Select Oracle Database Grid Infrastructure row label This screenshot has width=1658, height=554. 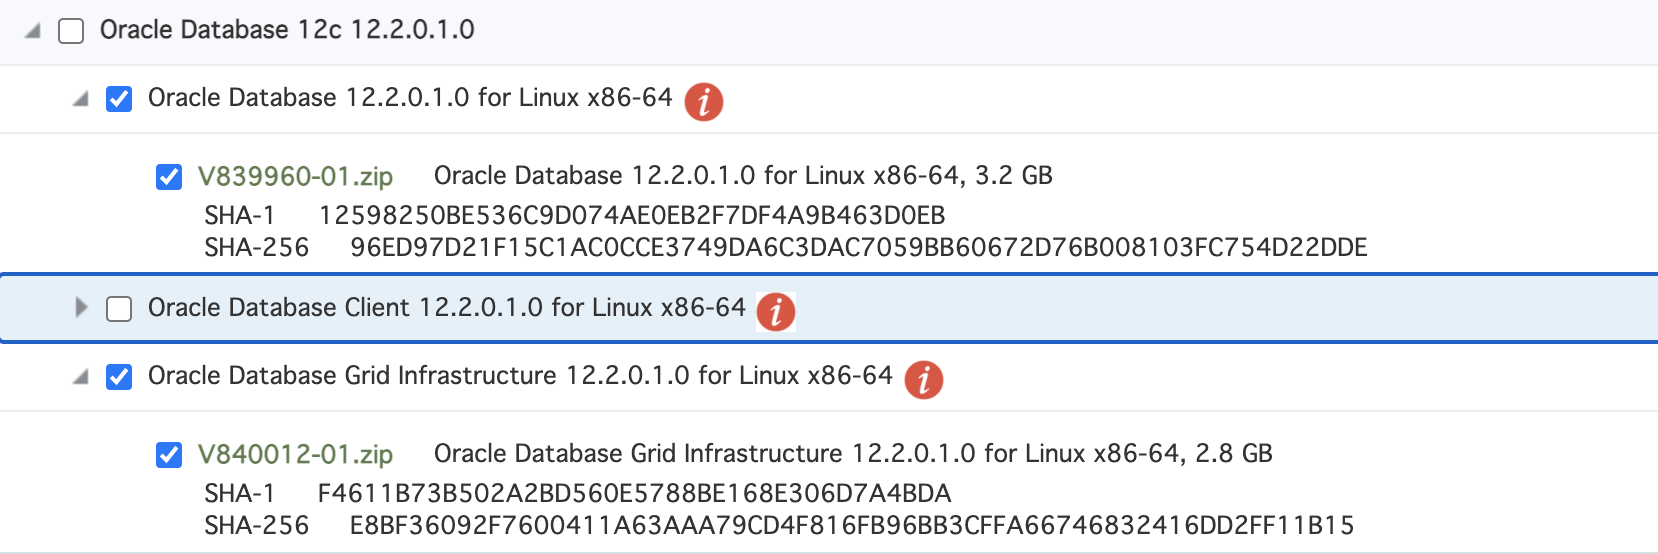tap(520, 375)
